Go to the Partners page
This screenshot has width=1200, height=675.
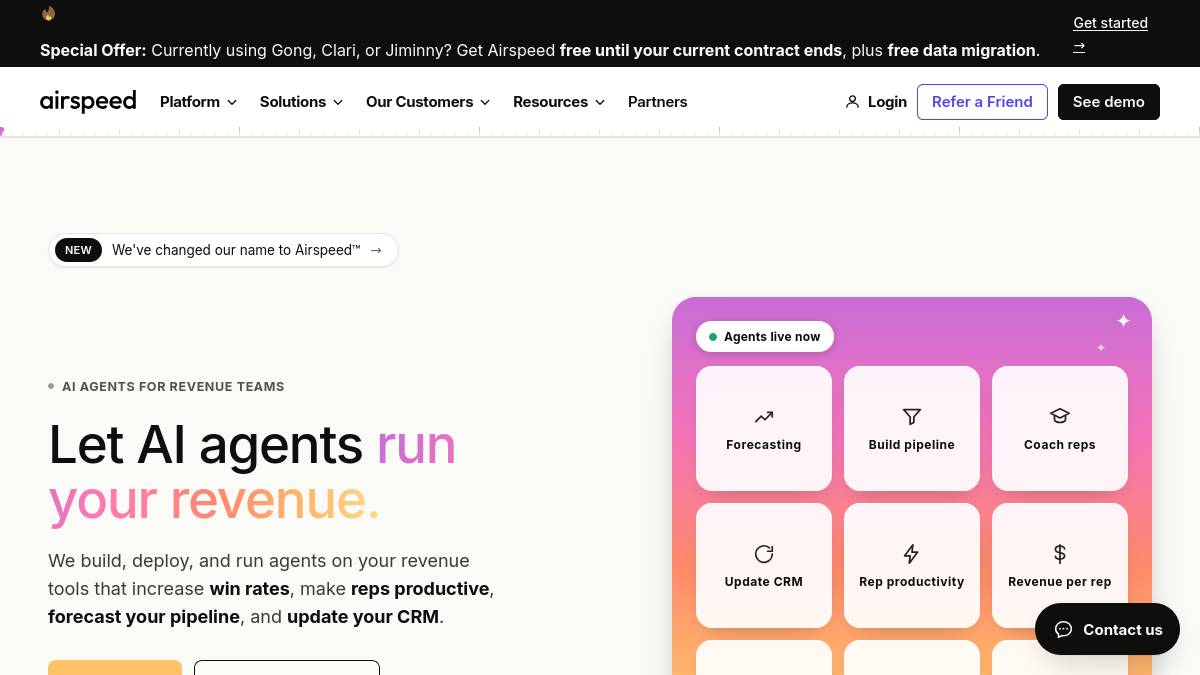click(657, 102)
